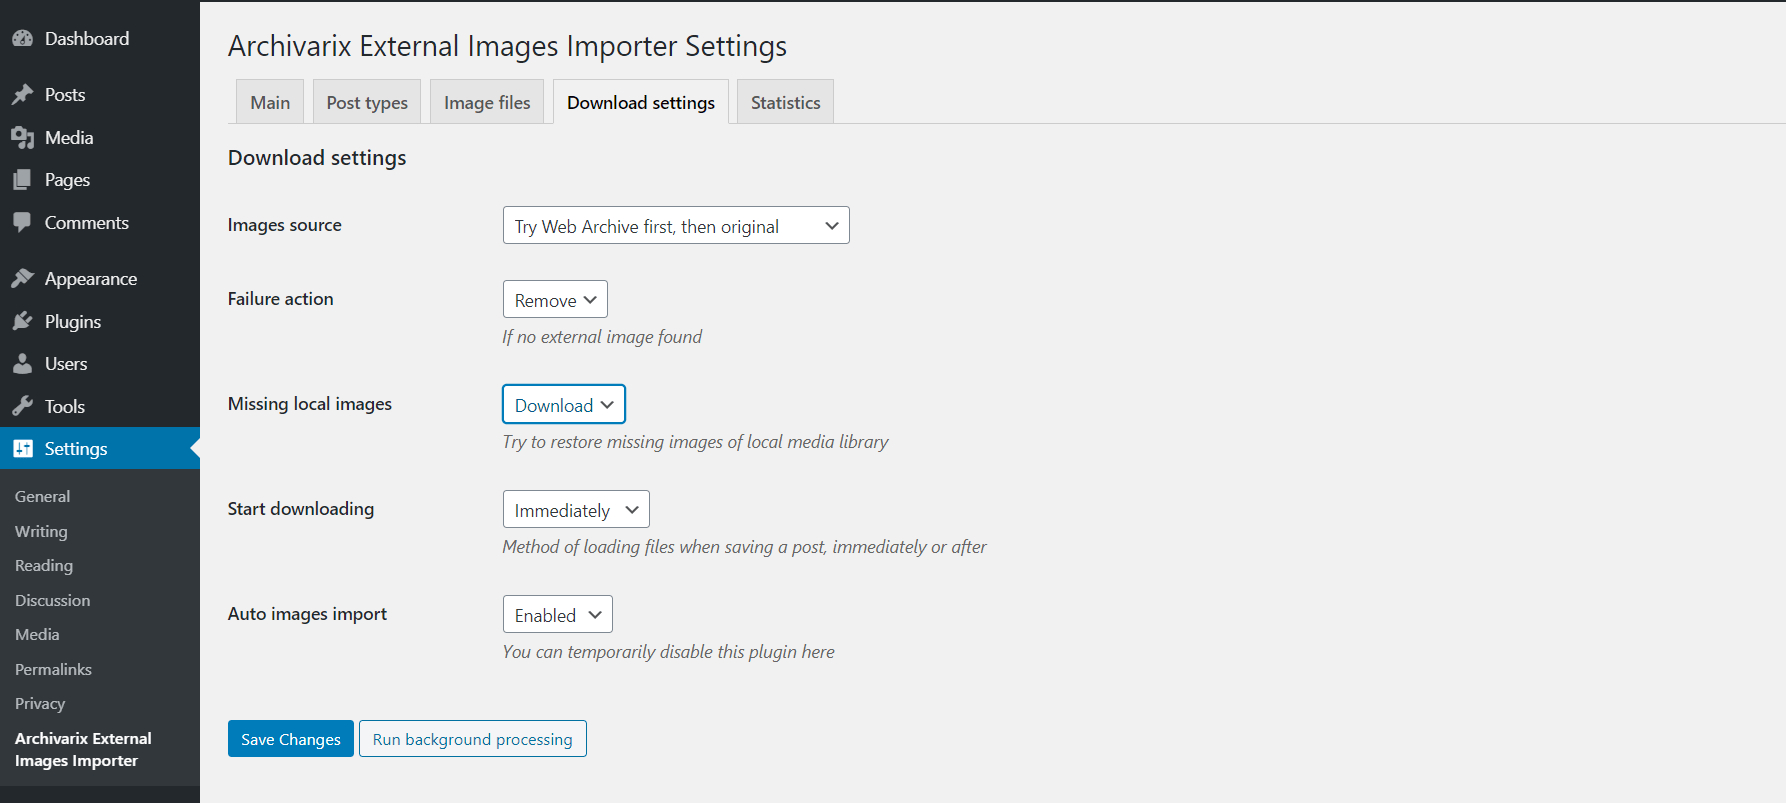Go to Media settings submenu link

click(x=37, y=635)
